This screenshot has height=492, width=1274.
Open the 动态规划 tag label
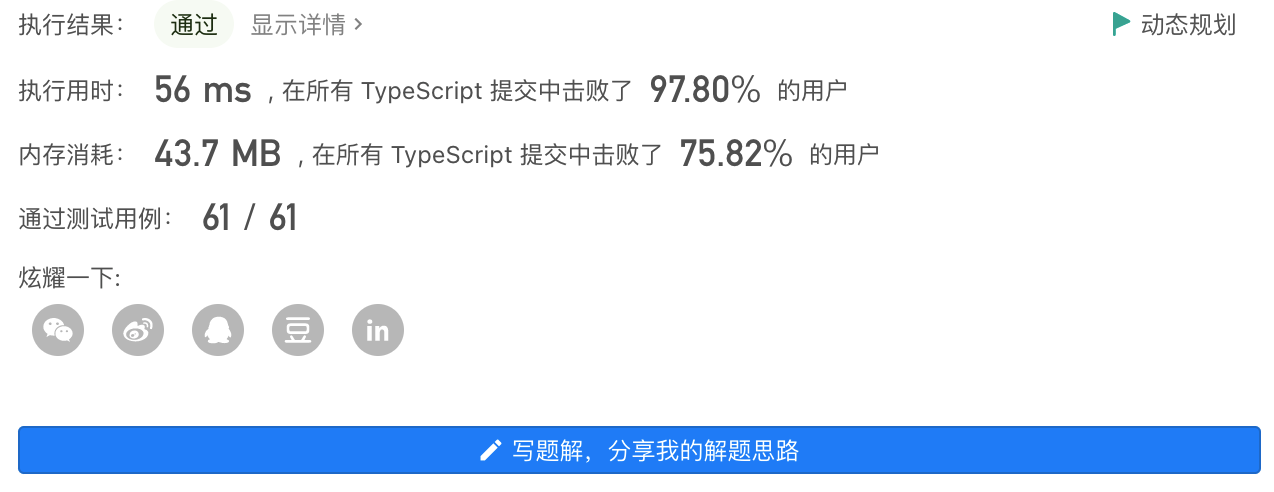click(x=1188, y=25)
